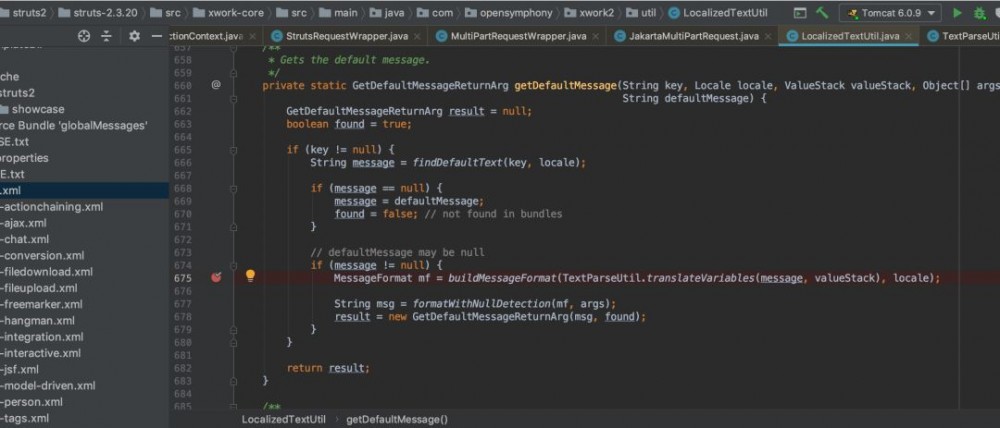Click the window-shaped icon left of the hammer
Screen dimensions: 1000x428
point(800,13)
